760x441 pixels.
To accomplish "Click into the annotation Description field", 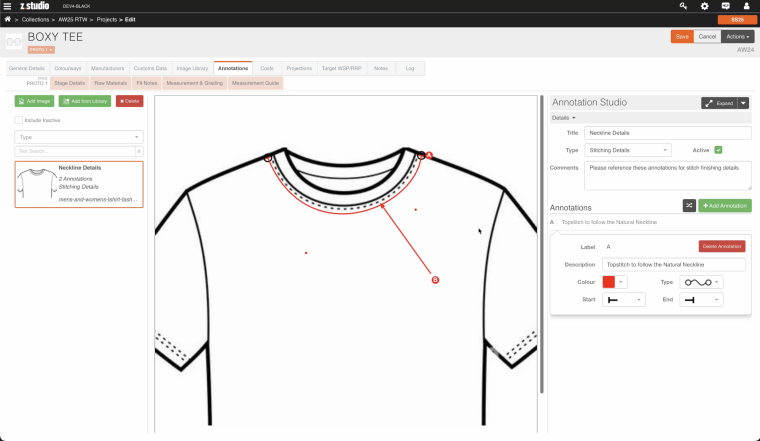I will (674, 265).
